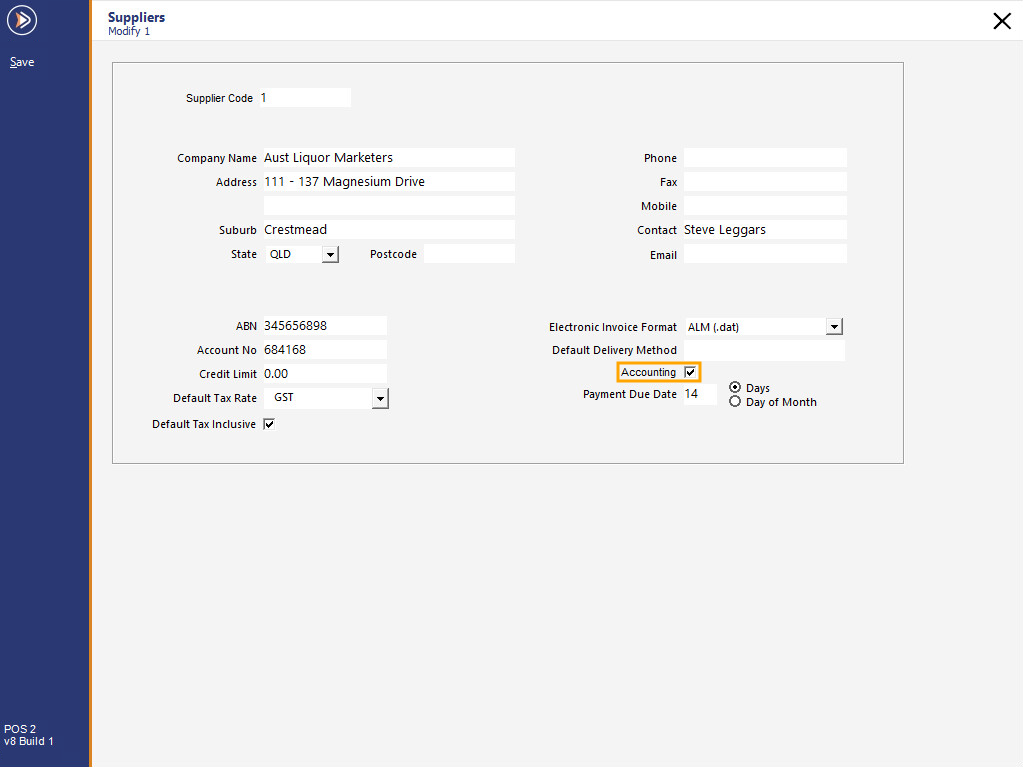
Task: Click the State dropdown arrow
Action: pyautogui.click(x=330, y=253)
